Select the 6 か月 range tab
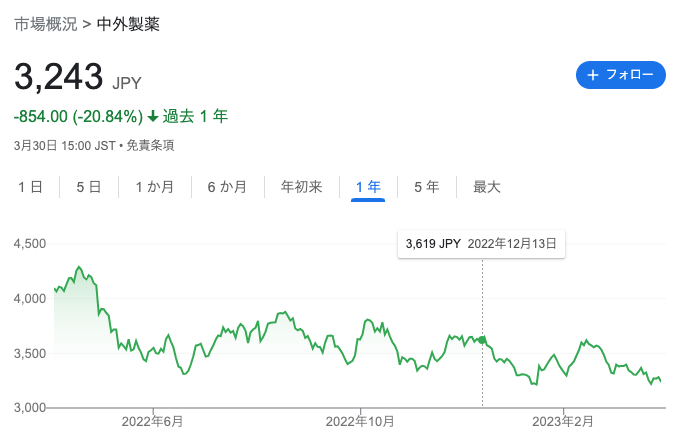The height and width of the screenshot is (440, 680). pos(228,187)
